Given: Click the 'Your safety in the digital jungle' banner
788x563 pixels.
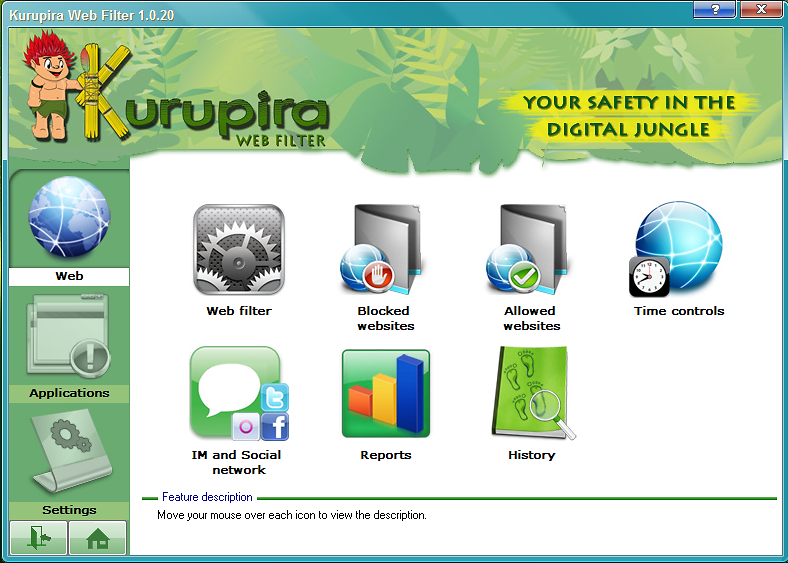Looking at the screenshot, I should (629, 115).
